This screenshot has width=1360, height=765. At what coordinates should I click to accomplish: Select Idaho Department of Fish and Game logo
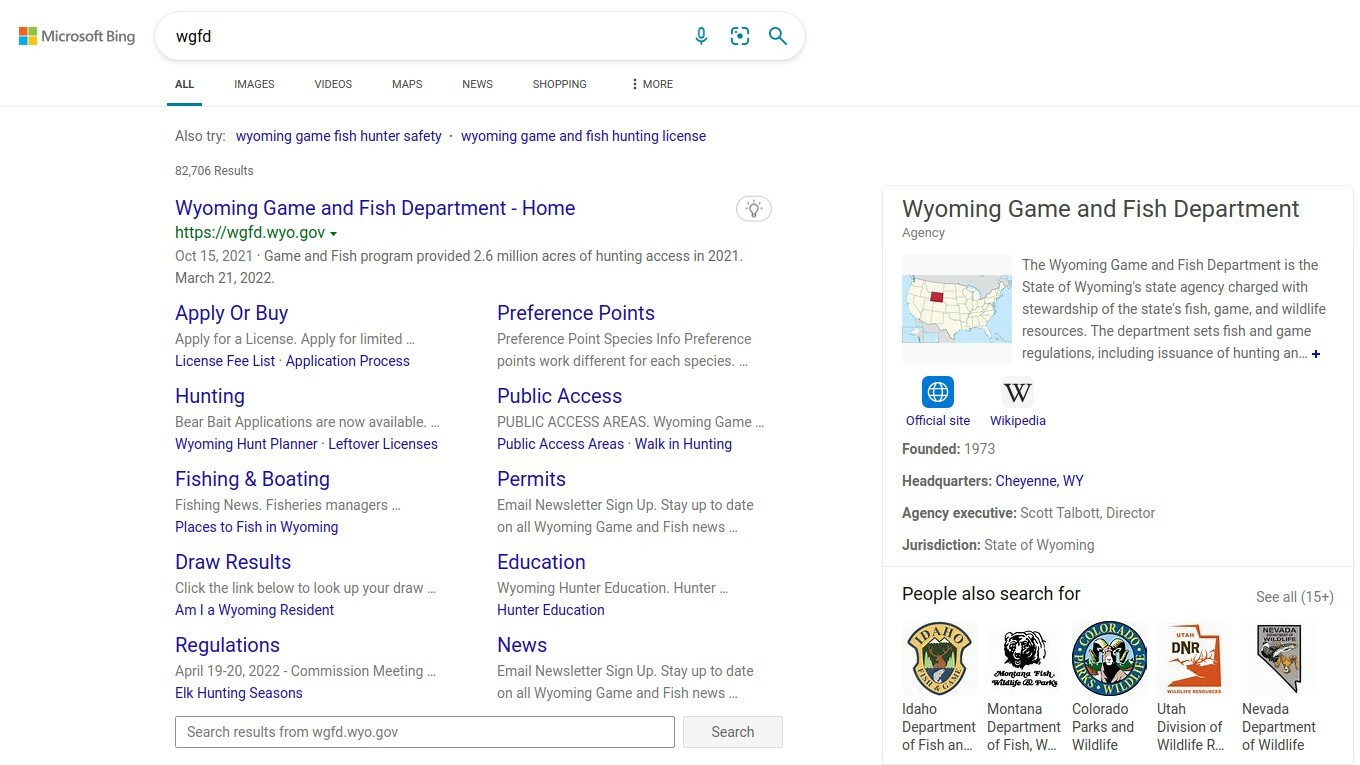coord(940,658)
